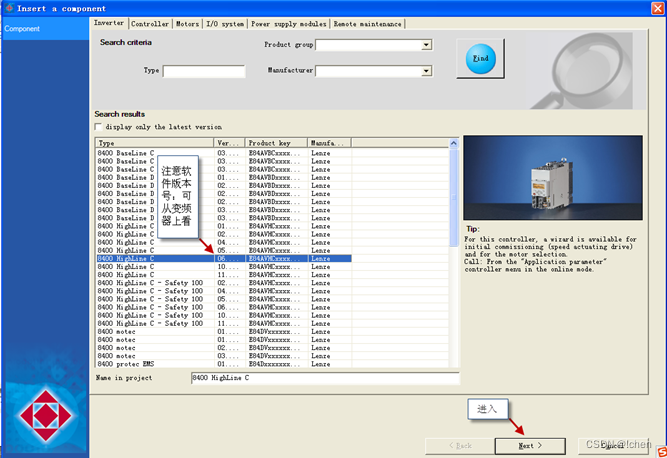Switch to the Inverter tab
The height and width of the screenshot is (458, 667).
pyautogui.click(x=109, y=23)
